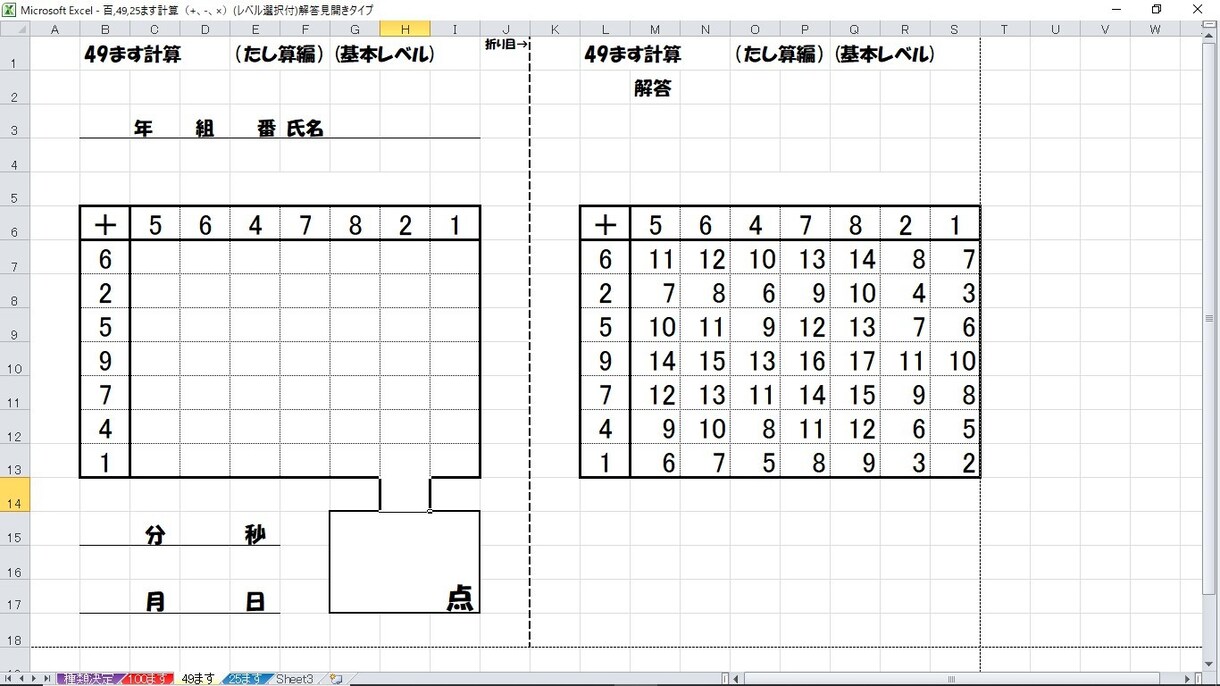This screenshot has width=1220, height=686.
Task: Select row header 14
Action: pyautogui.click(x=15, y=495)
